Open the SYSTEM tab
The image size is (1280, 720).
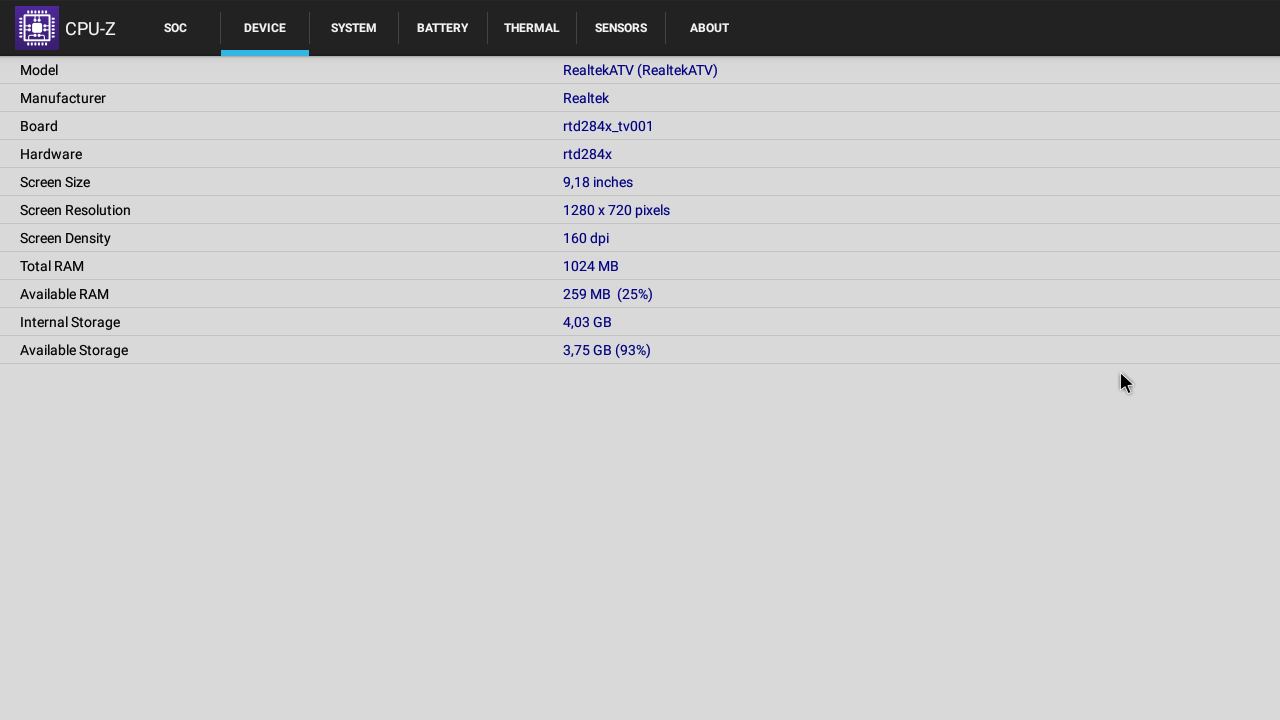pos(354,28)
